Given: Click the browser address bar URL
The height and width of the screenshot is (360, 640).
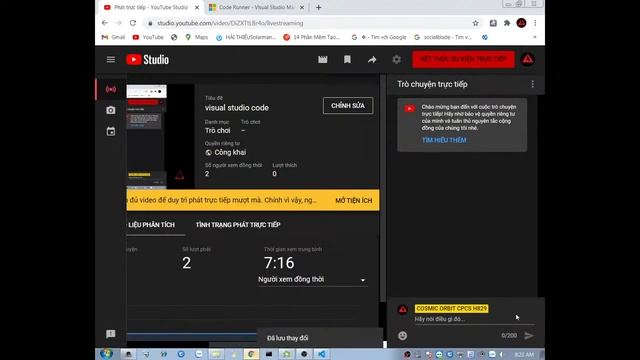Looking at the screenshot, I should click(x=230, y=23).
